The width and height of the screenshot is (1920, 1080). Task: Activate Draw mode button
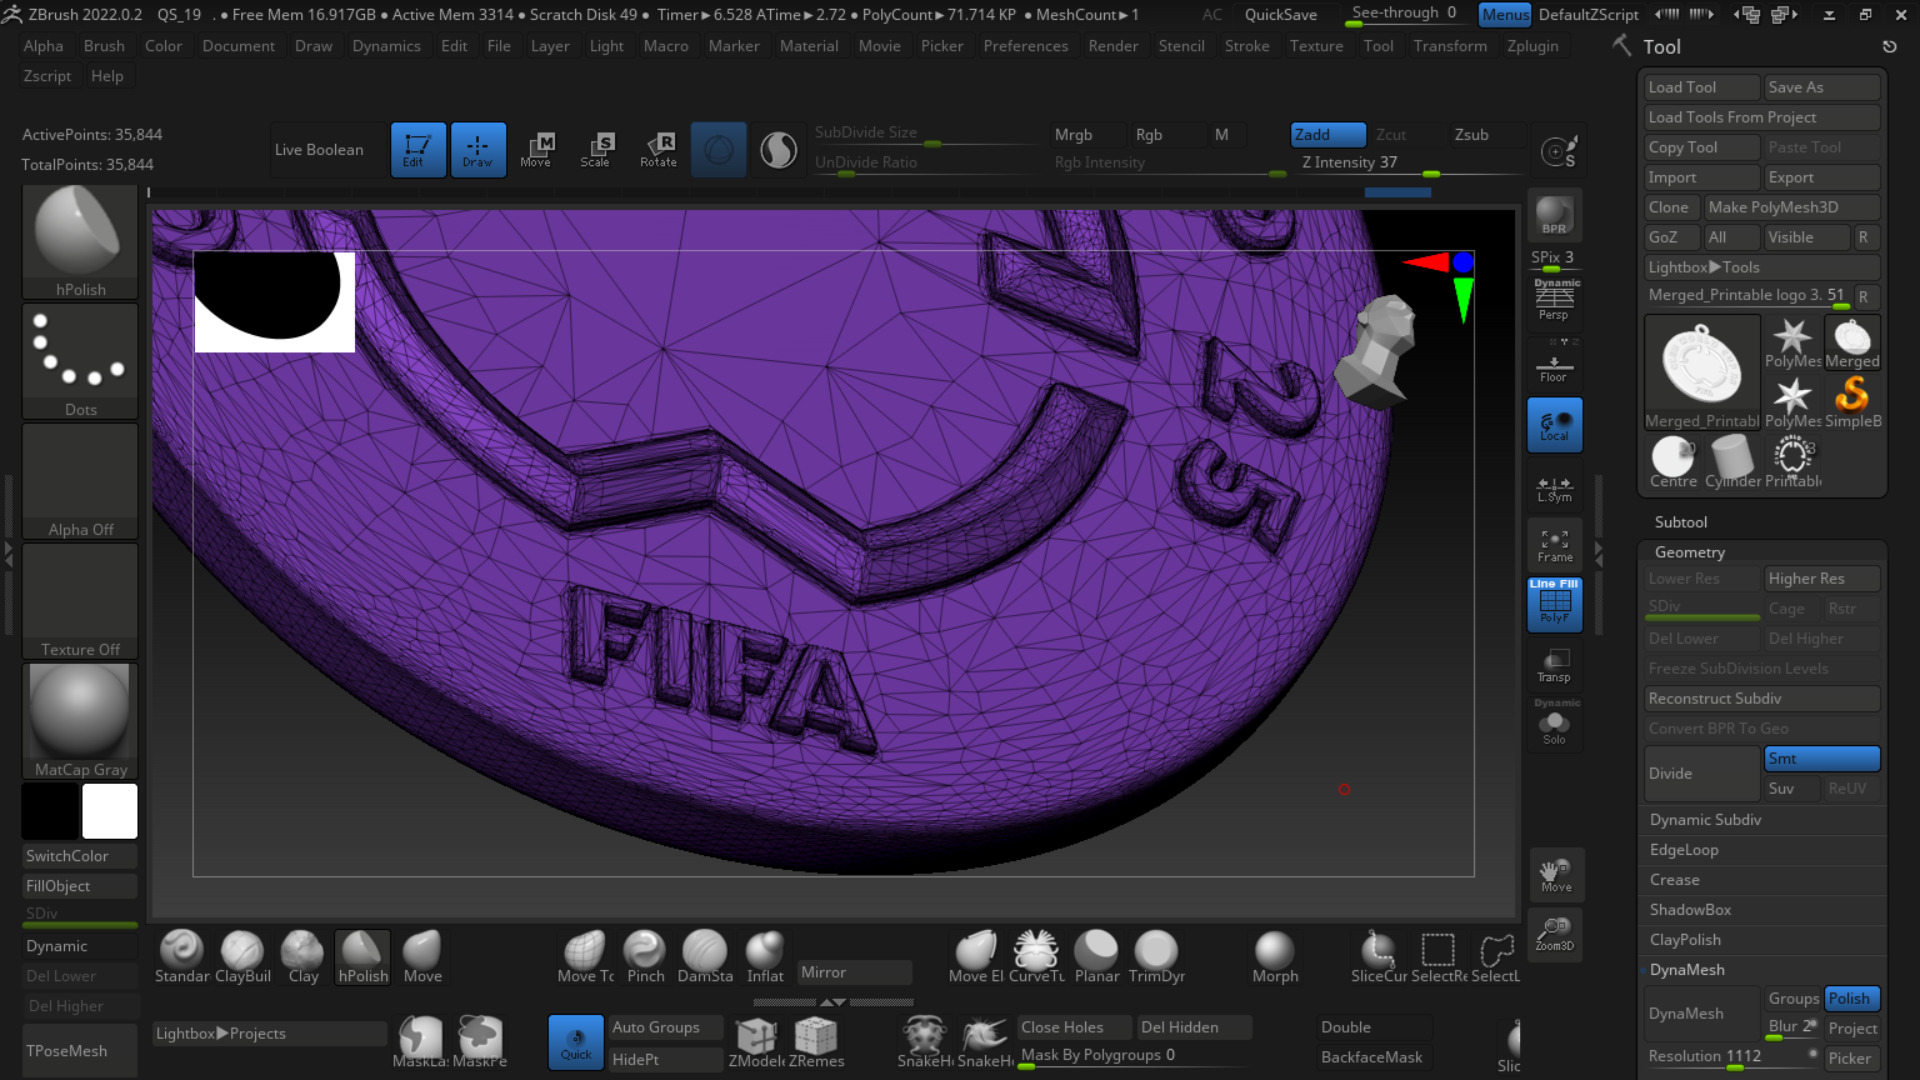tap(478, 150)
